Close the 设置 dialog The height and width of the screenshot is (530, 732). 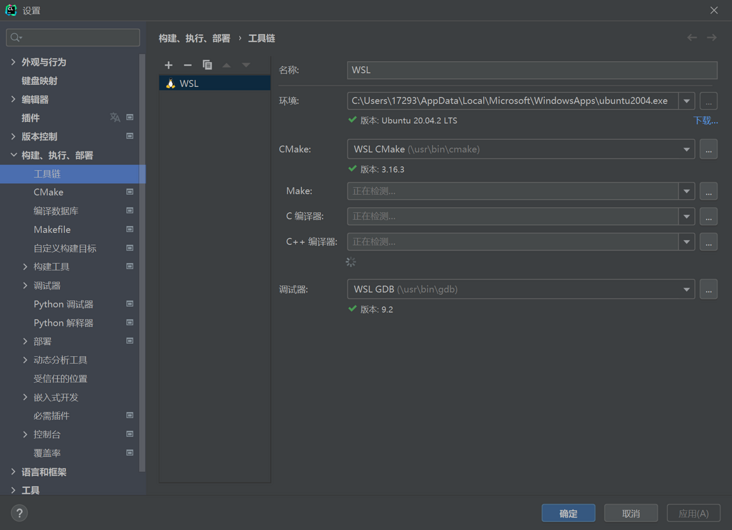click(x=714, y=10)
